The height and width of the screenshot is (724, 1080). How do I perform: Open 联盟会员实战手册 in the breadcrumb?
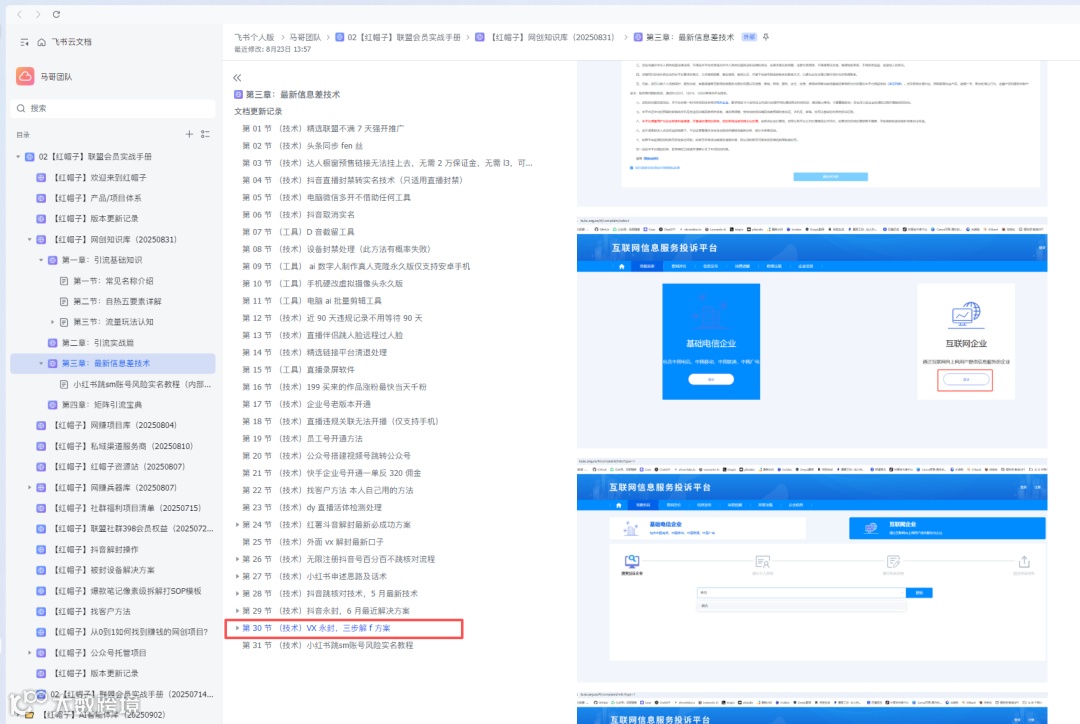[398, 37]
